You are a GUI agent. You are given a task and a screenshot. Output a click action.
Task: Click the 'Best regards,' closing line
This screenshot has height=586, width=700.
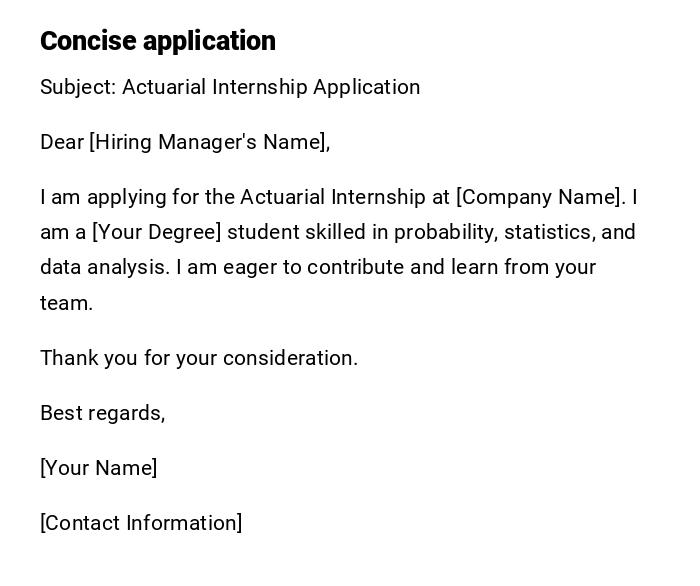(x=102, y=413)
